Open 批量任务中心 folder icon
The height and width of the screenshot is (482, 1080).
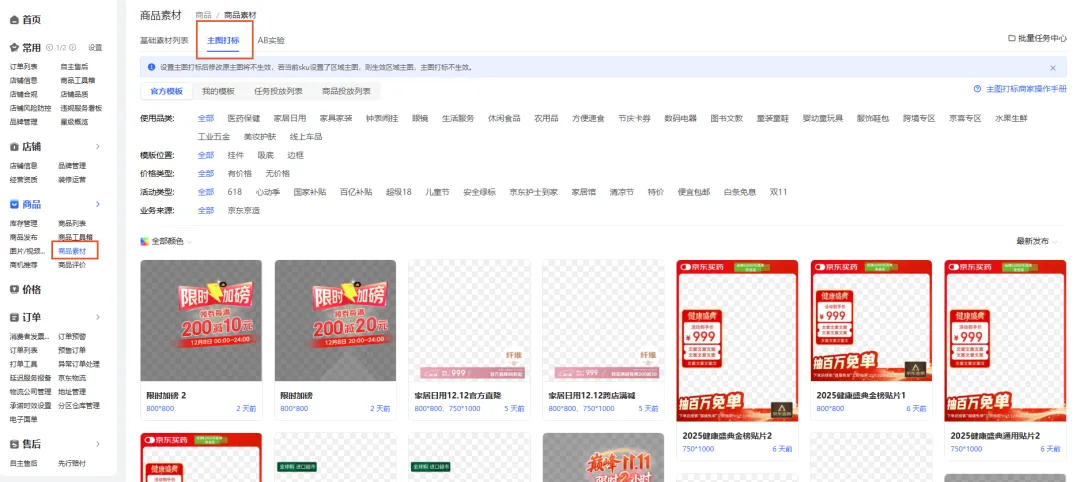click(x=1012, y=39)
